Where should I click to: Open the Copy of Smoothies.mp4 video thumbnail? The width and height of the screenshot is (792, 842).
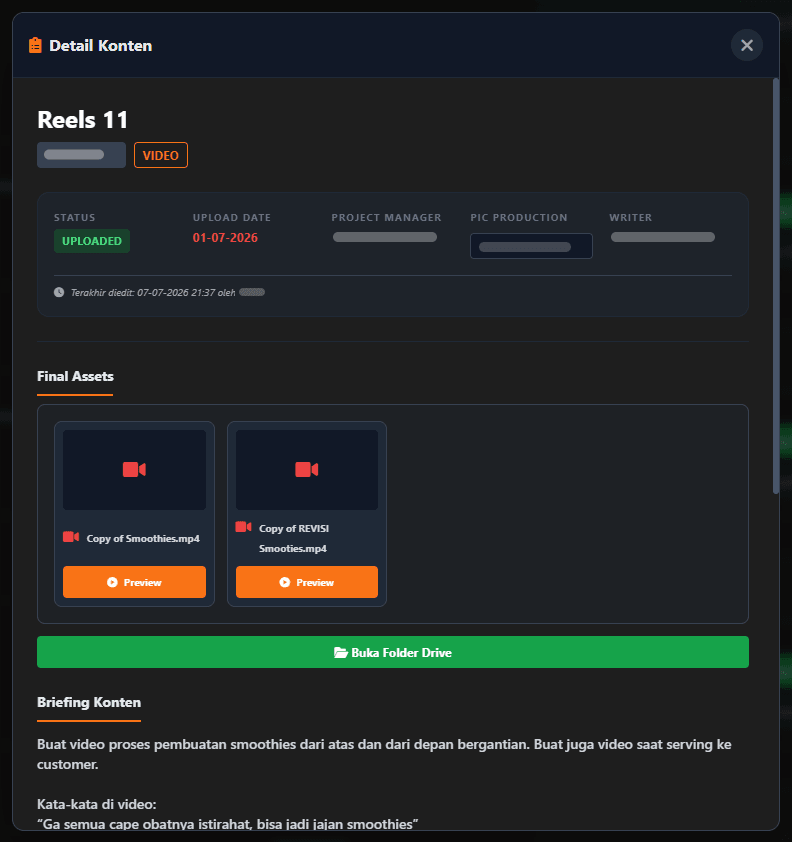point(134,470)
